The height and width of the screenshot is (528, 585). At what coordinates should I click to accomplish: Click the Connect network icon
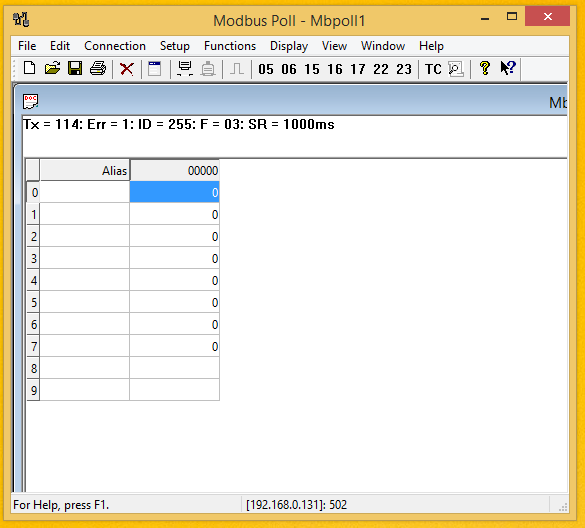pos(185,69)
